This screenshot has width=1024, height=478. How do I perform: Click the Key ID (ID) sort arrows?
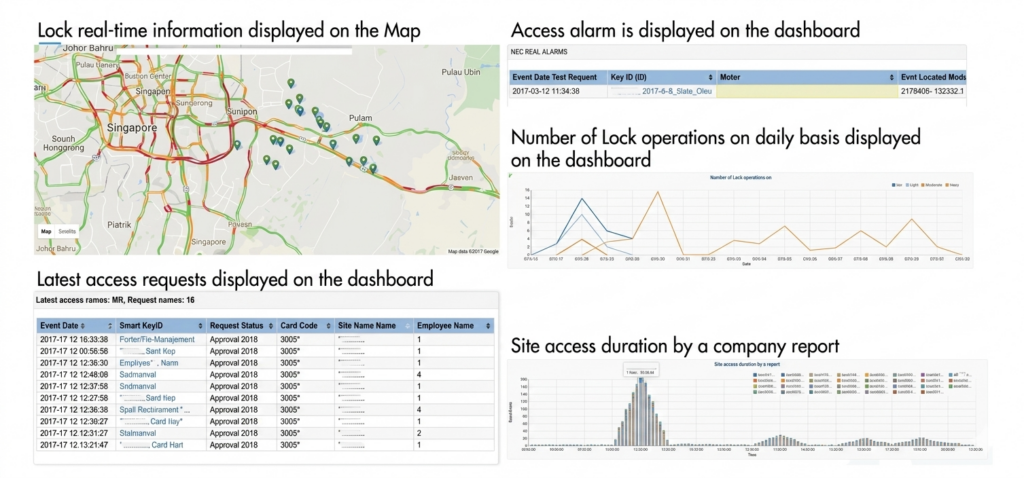[x=711, y=77]
